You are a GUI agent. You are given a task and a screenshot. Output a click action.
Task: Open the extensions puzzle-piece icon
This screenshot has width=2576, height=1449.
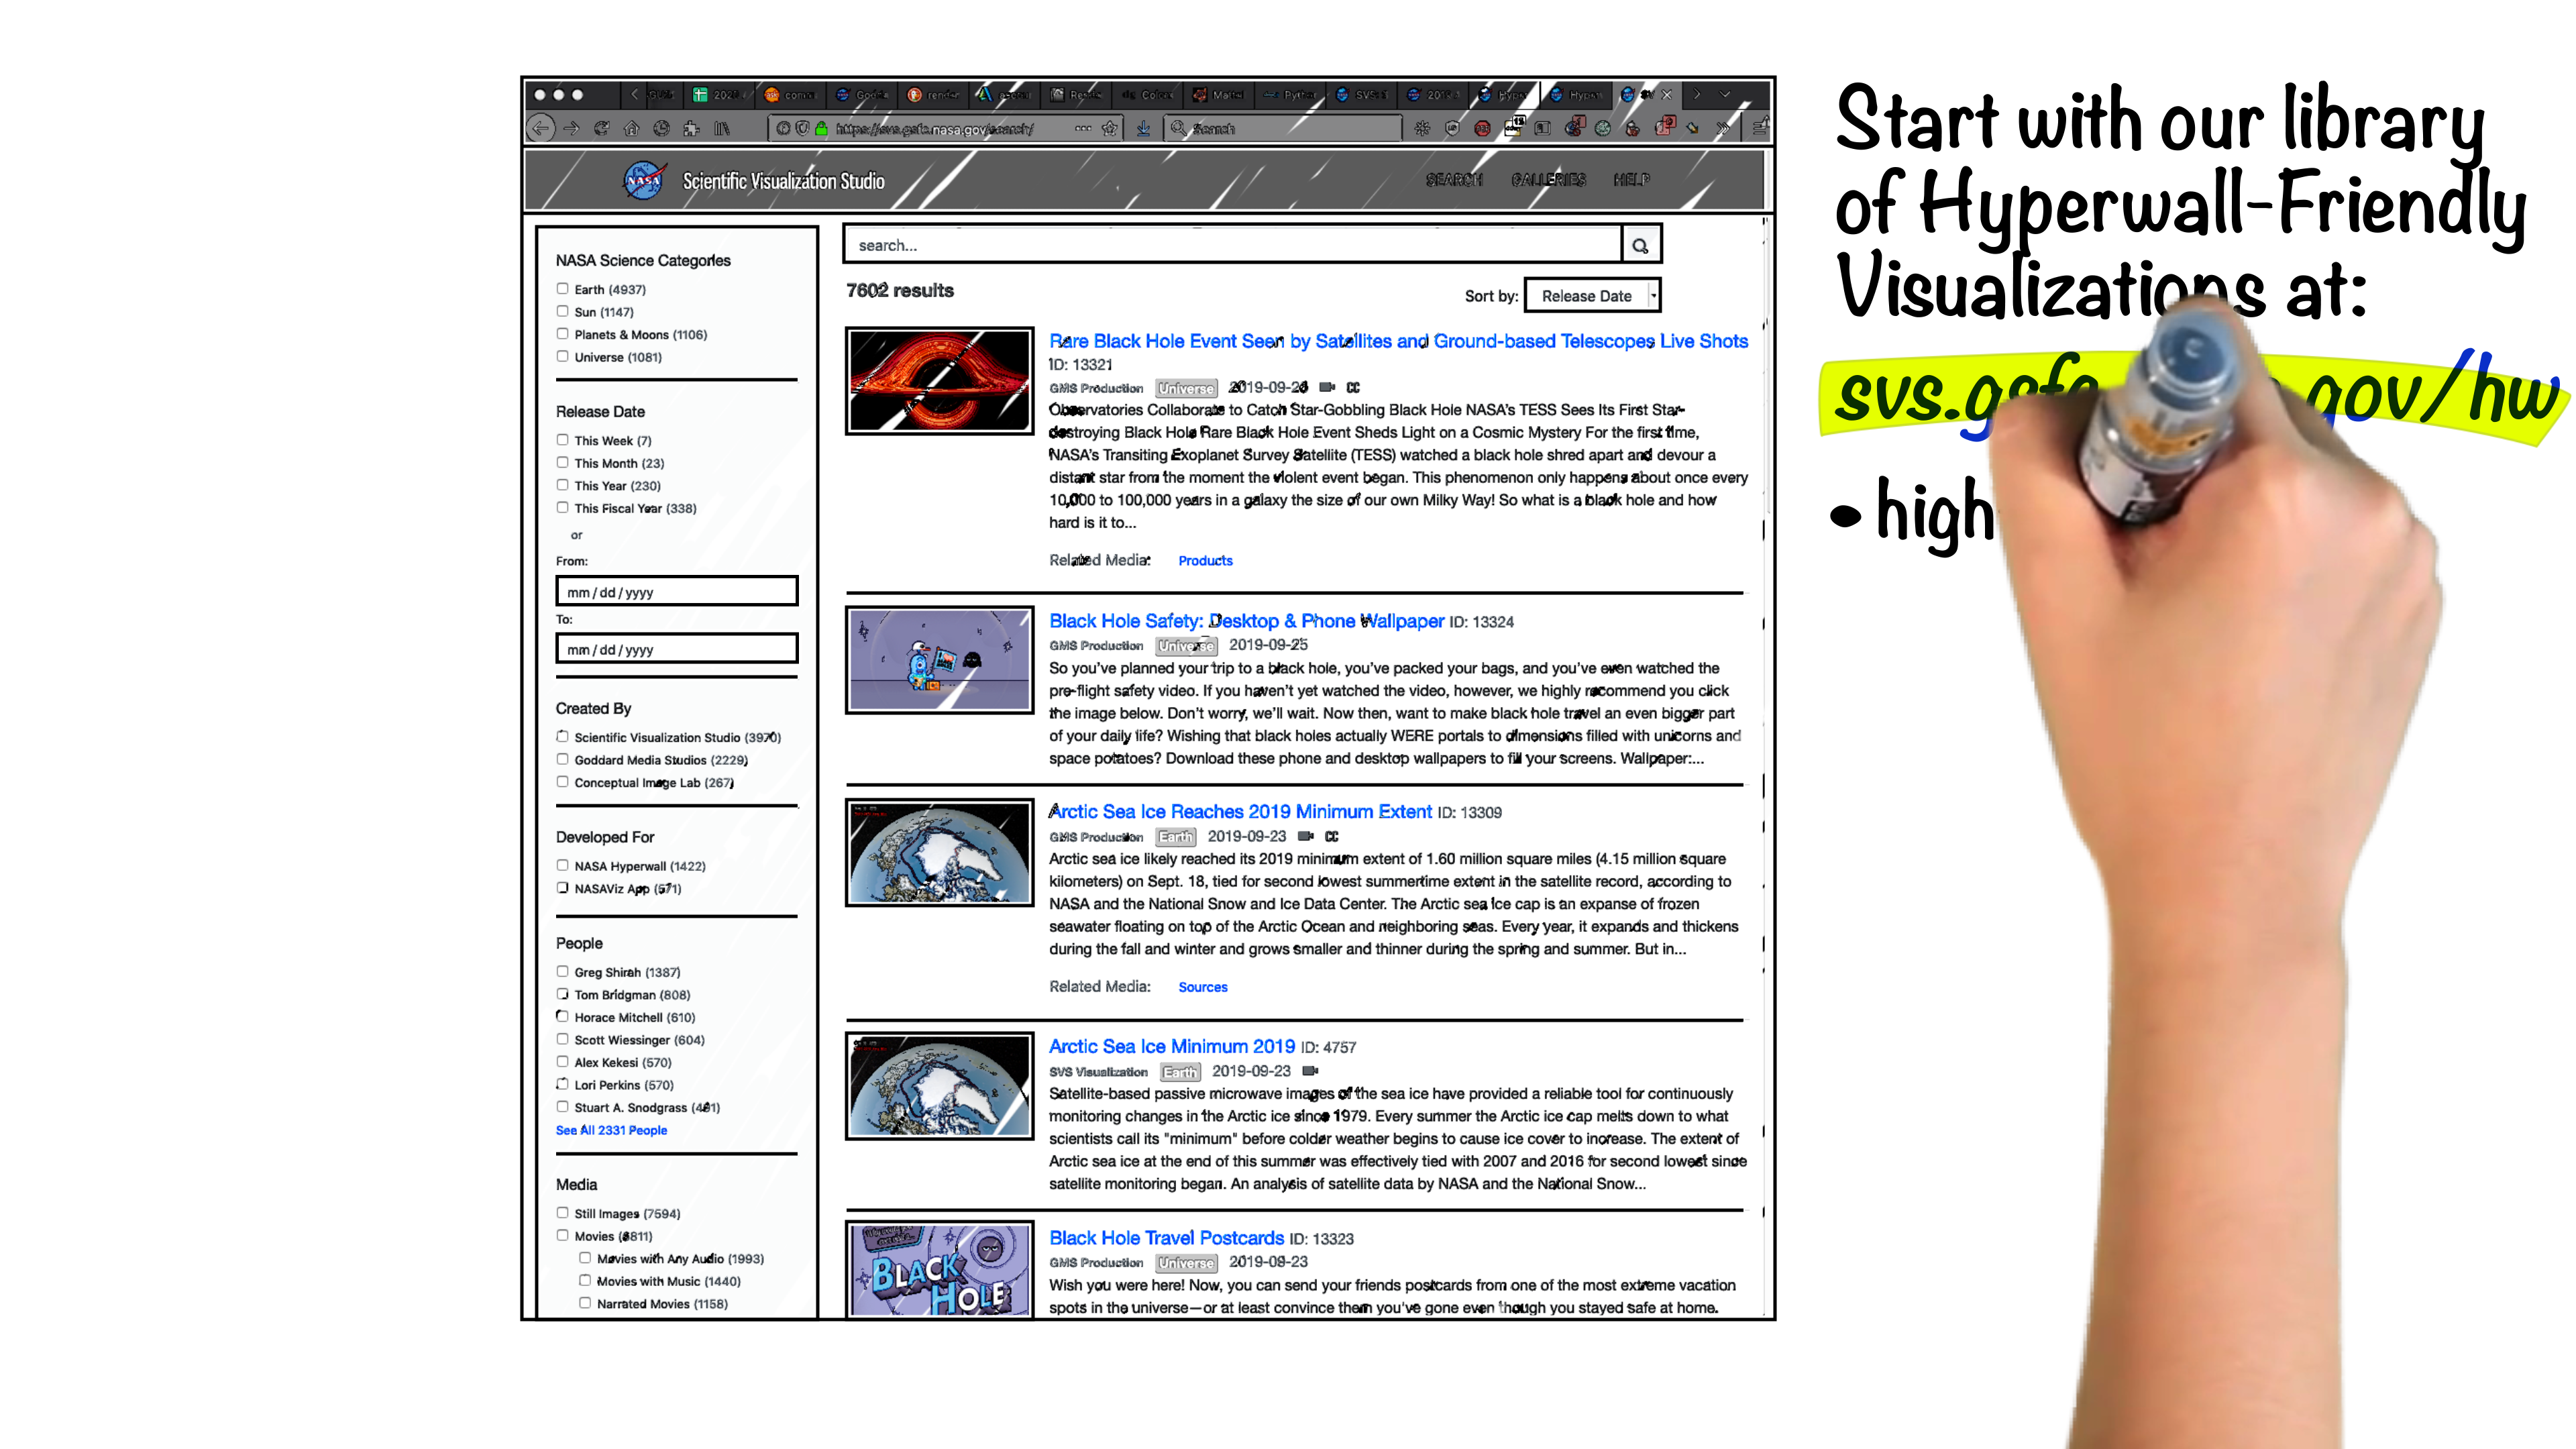[x=691, y=128]
